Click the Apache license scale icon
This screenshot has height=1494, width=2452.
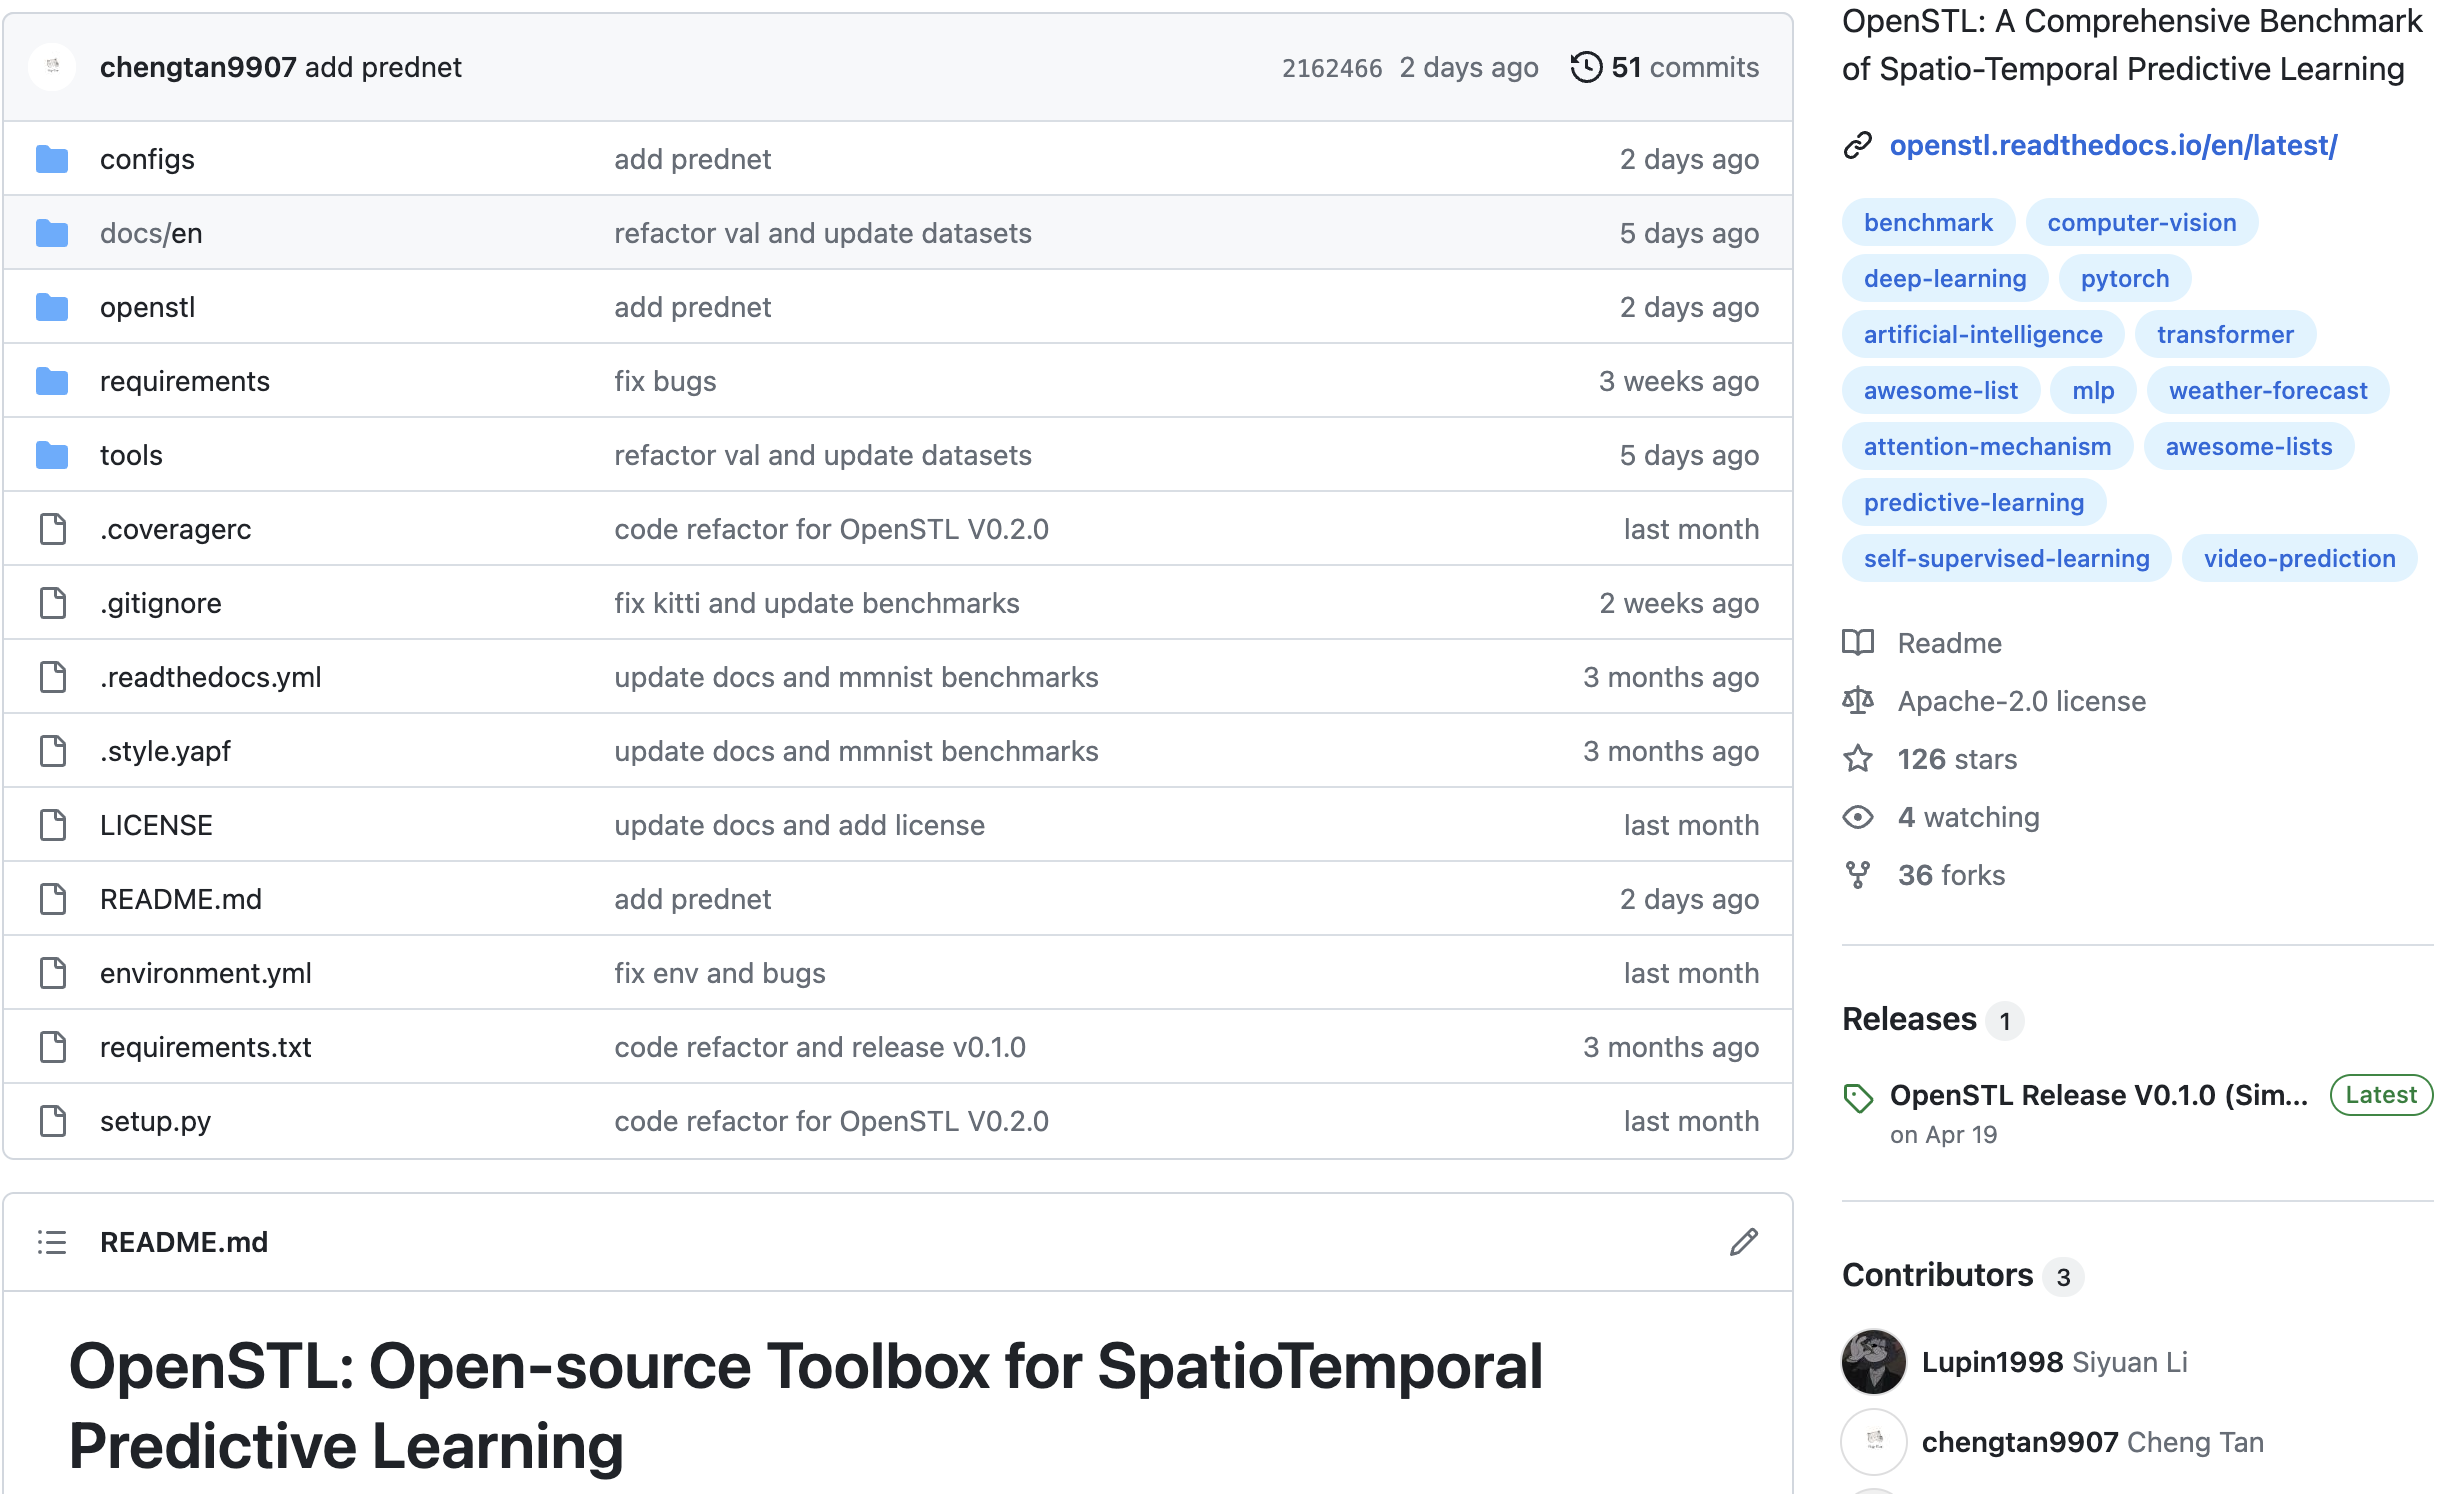tap(1858, 701)
